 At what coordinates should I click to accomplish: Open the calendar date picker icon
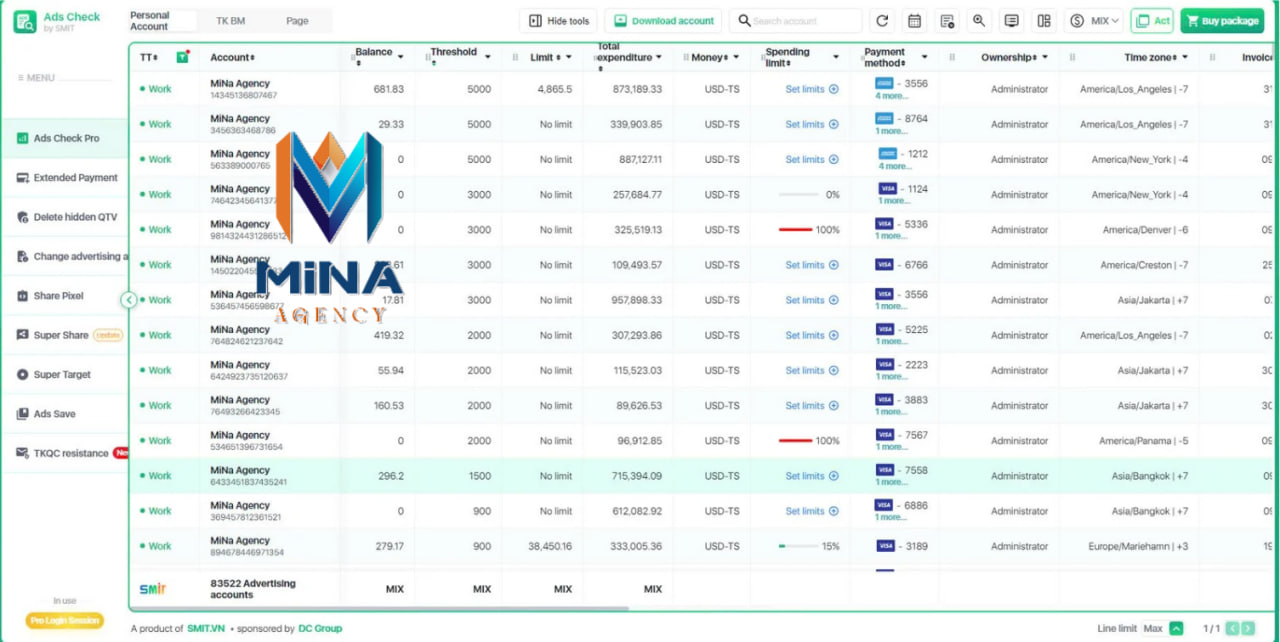[x=914, y=21]
